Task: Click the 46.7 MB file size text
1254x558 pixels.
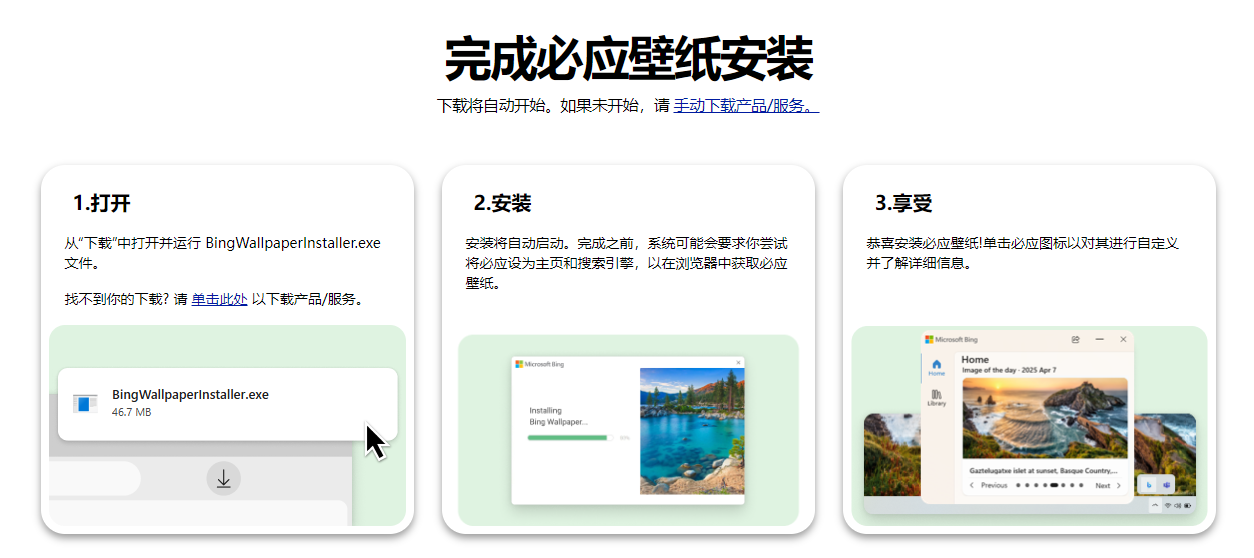Action: 131,412
